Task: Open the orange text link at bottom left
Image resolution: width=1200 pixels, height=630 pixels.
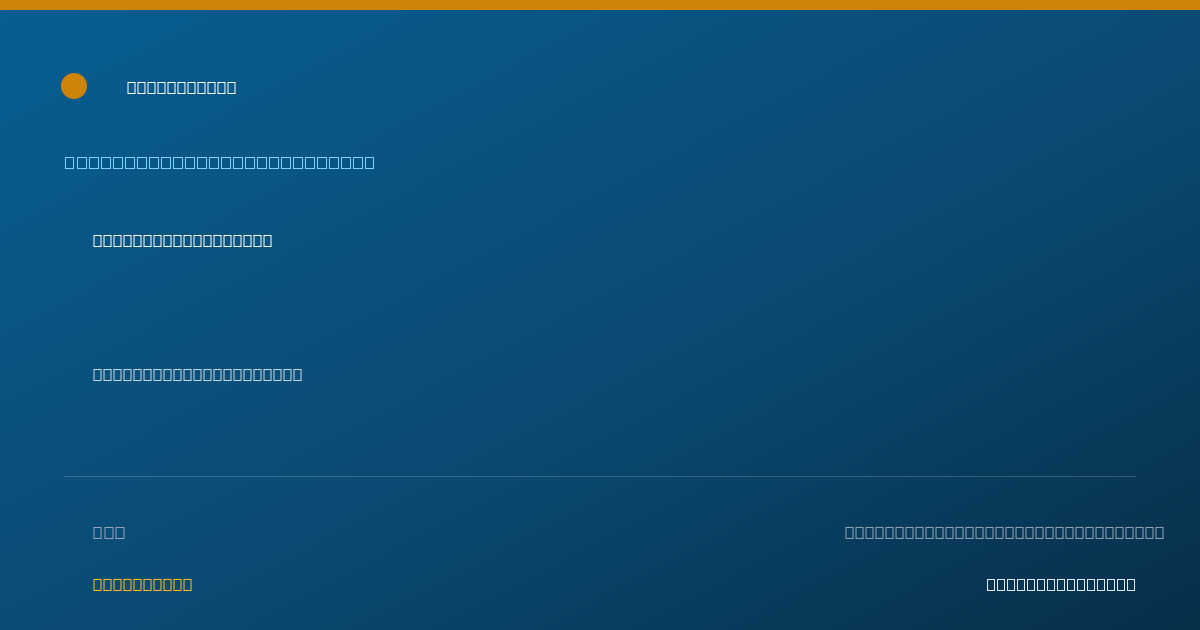Action: pyautogui.click(x=143, y=584)
